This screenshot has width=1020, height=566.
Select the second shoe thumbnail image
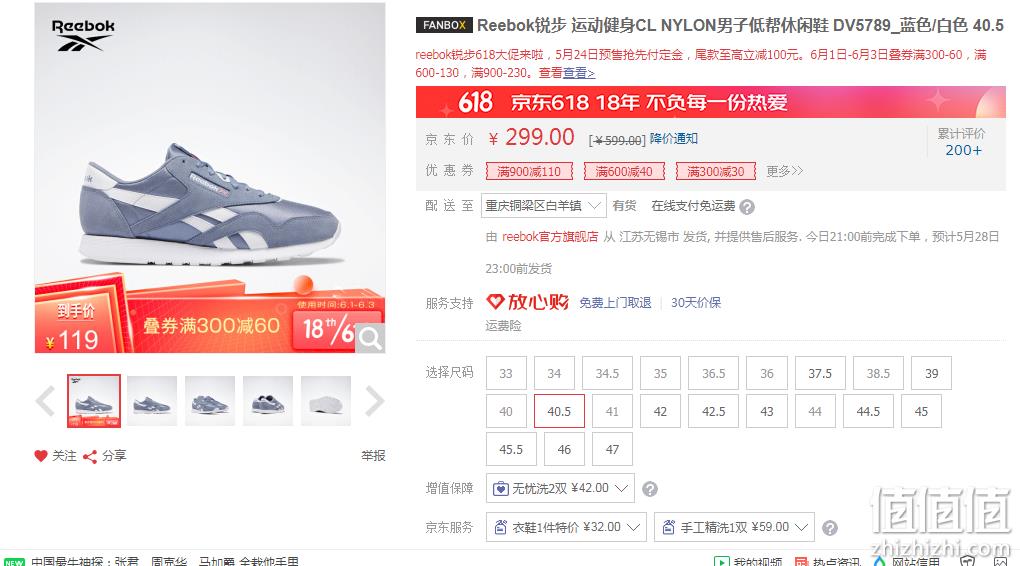(x=152, y=401)
